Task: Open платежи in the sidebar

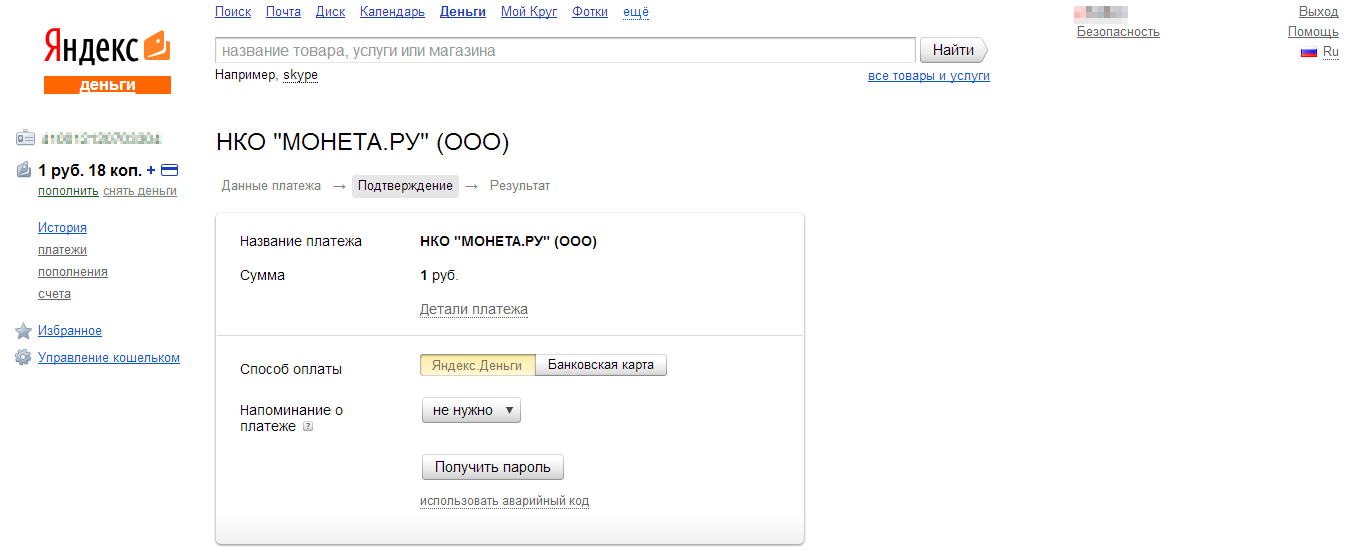Action: 62,250
